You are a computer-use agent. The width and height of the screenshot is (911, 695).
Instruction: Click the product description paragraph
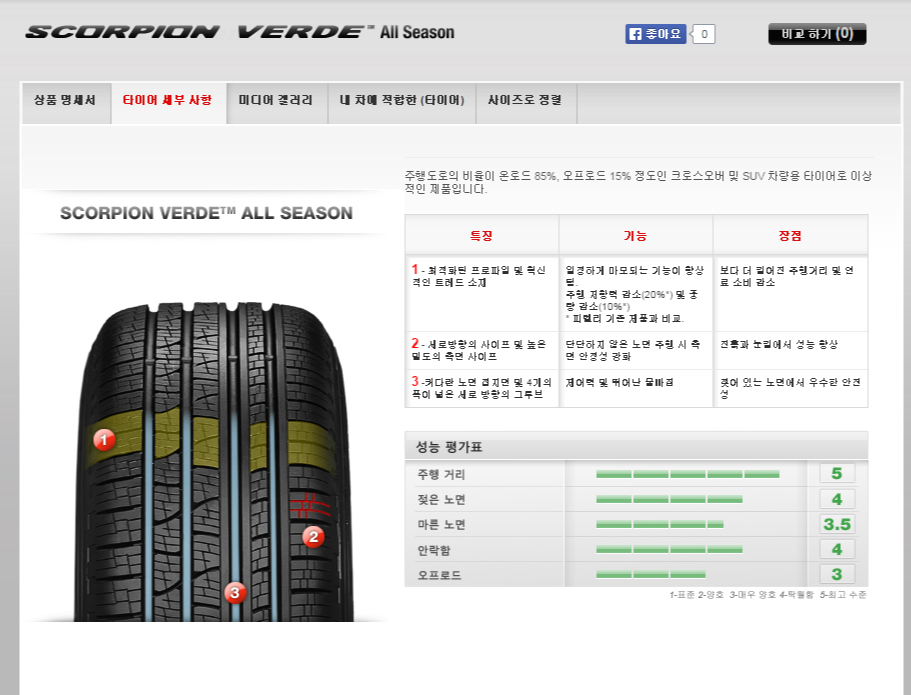[638, 182]
